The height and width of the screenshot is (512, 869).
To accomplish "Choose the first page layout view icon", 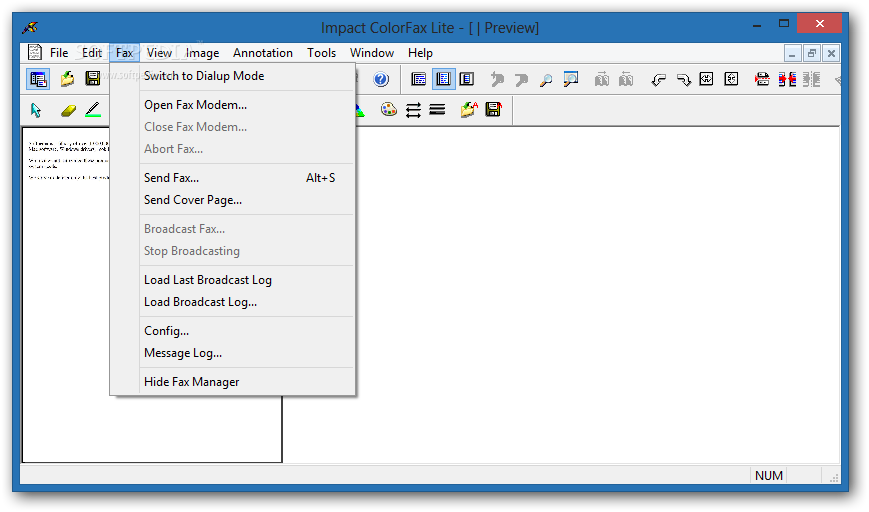I will tap(418, 79).
